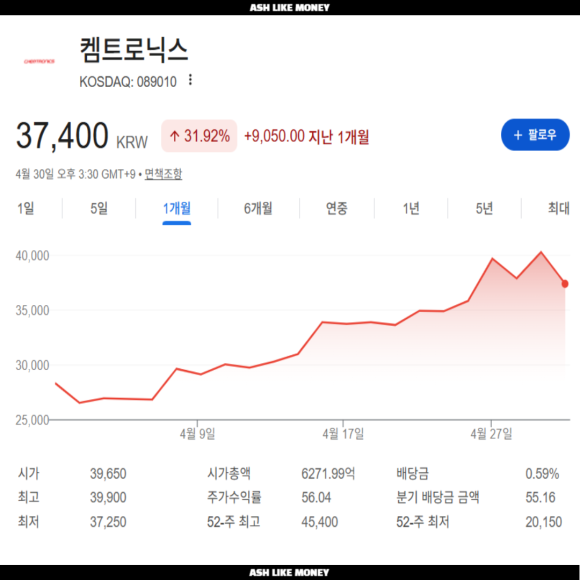This screenshot has width=580, height=580.
Task: Select the 1개월 chart tab
Action: pos(177,209)
